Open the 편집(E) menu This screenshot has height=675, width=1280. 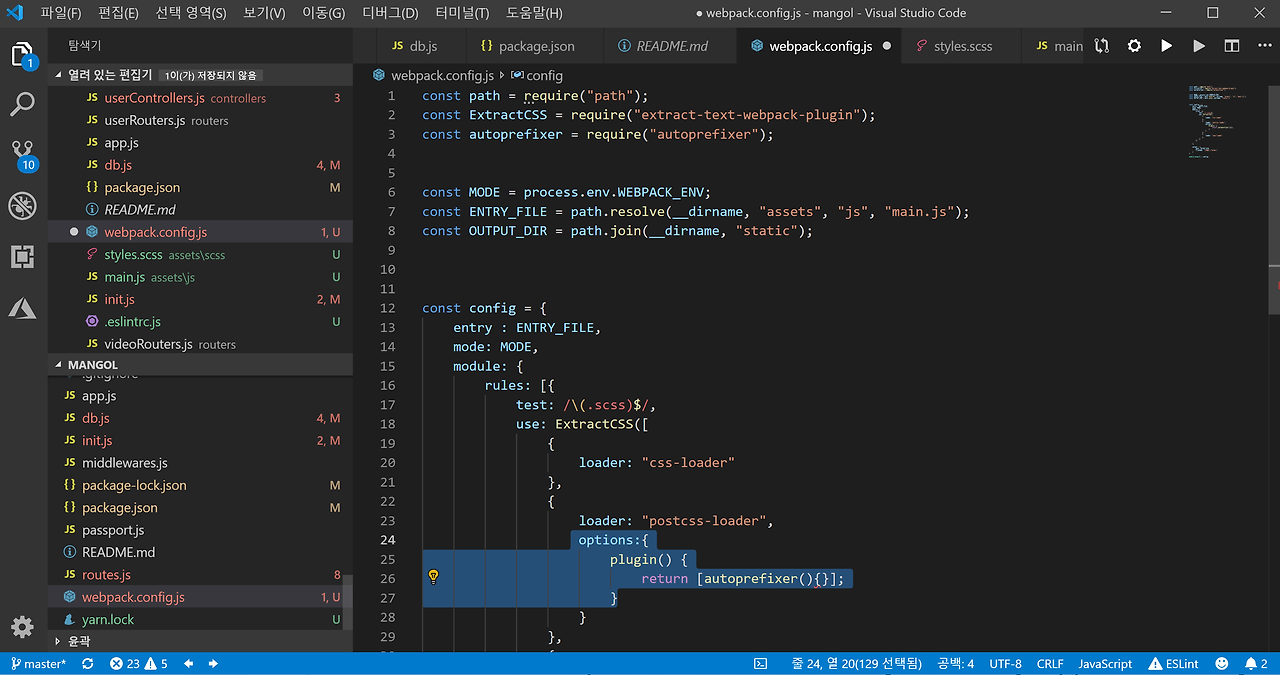[119, 13]
